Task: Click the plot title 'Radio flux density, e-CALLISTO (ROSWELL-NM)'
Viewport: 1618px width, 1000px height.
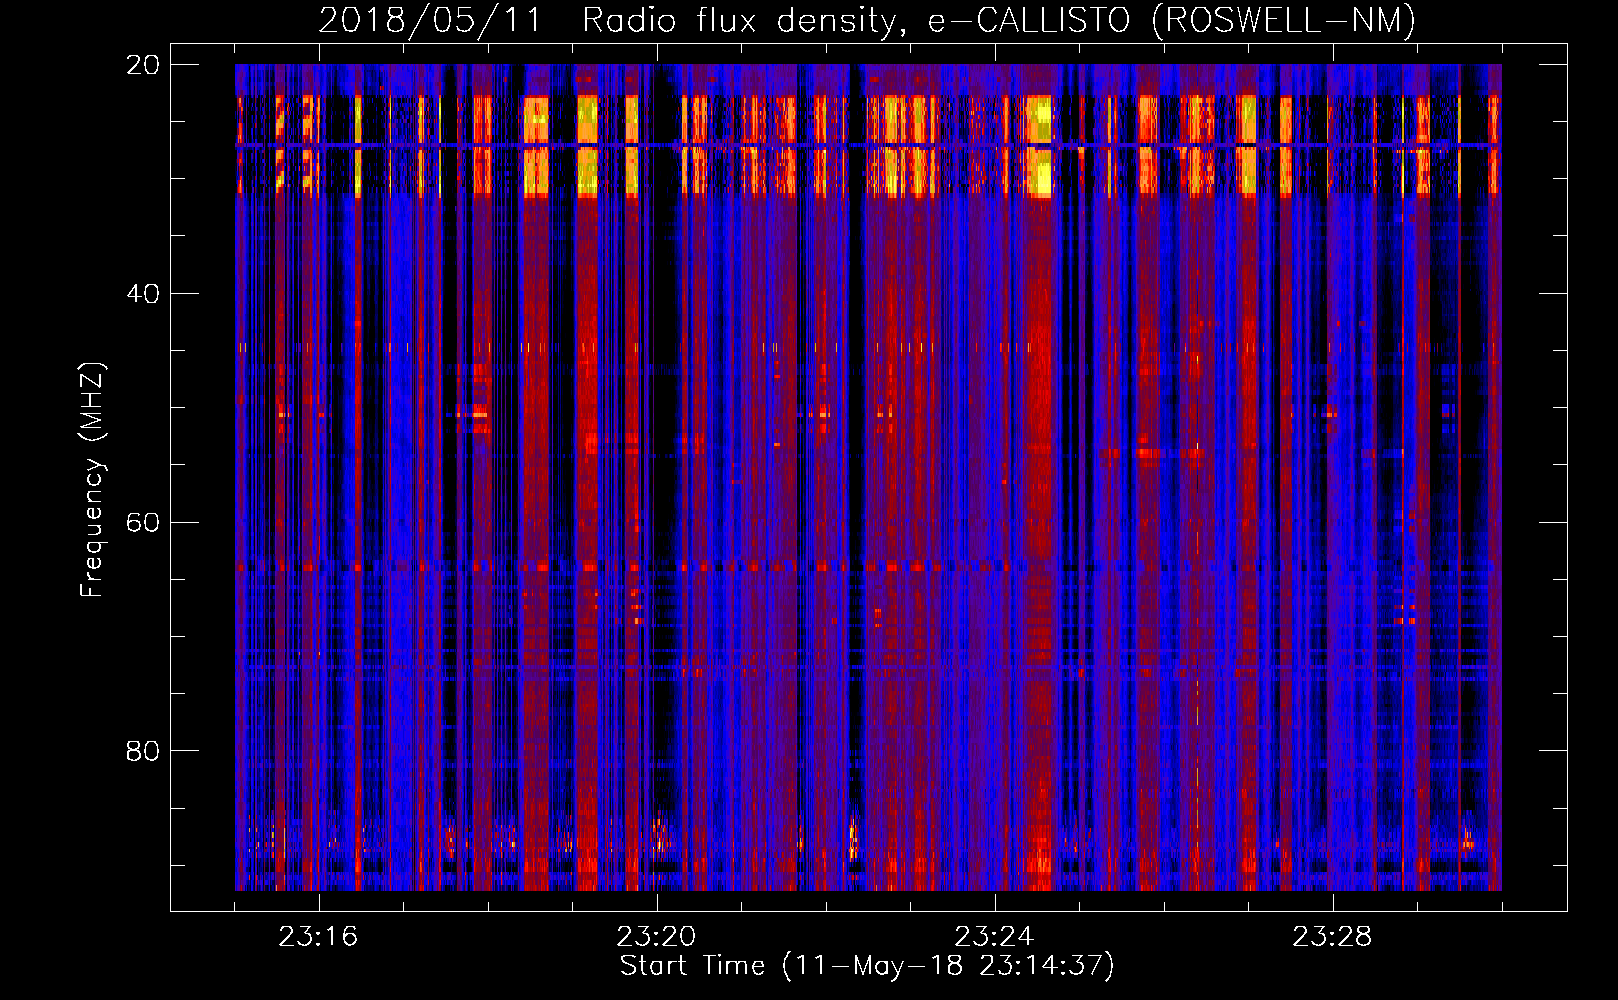Action: point(999,20)
